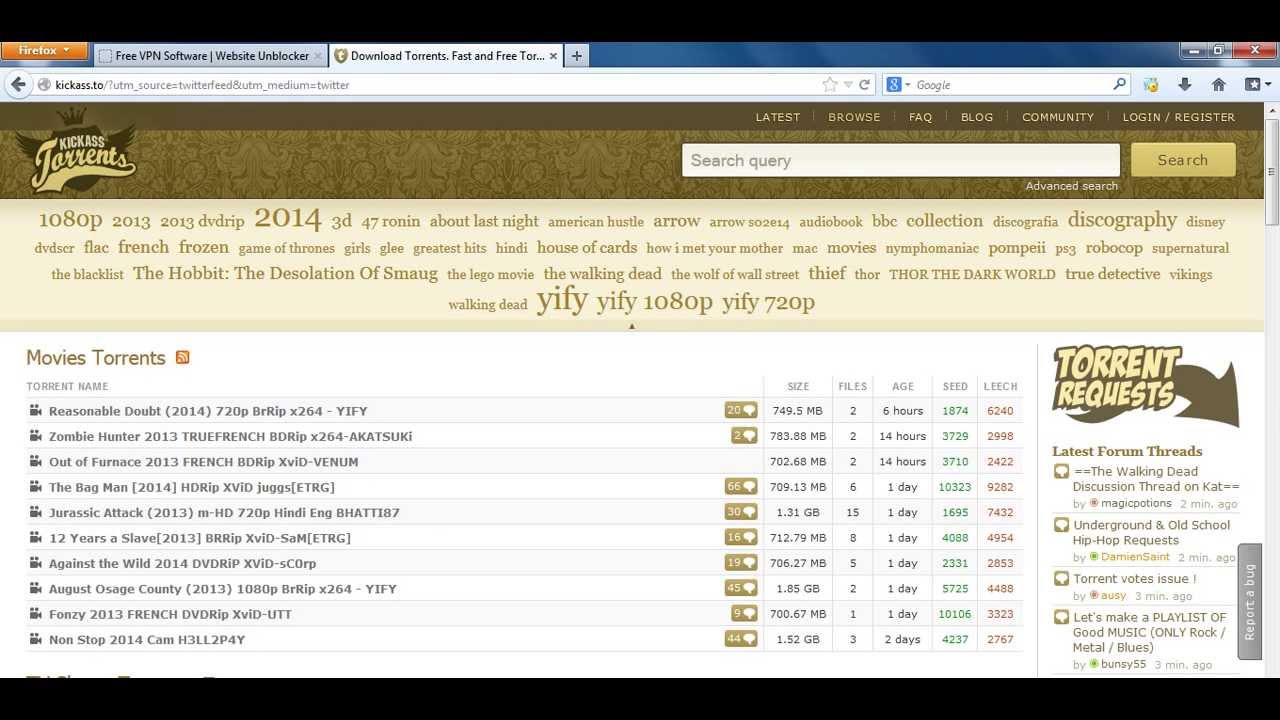
Task: Click the magnifier icon in the Google search box
Action: pyautogui.click(x=1120, y=85)
